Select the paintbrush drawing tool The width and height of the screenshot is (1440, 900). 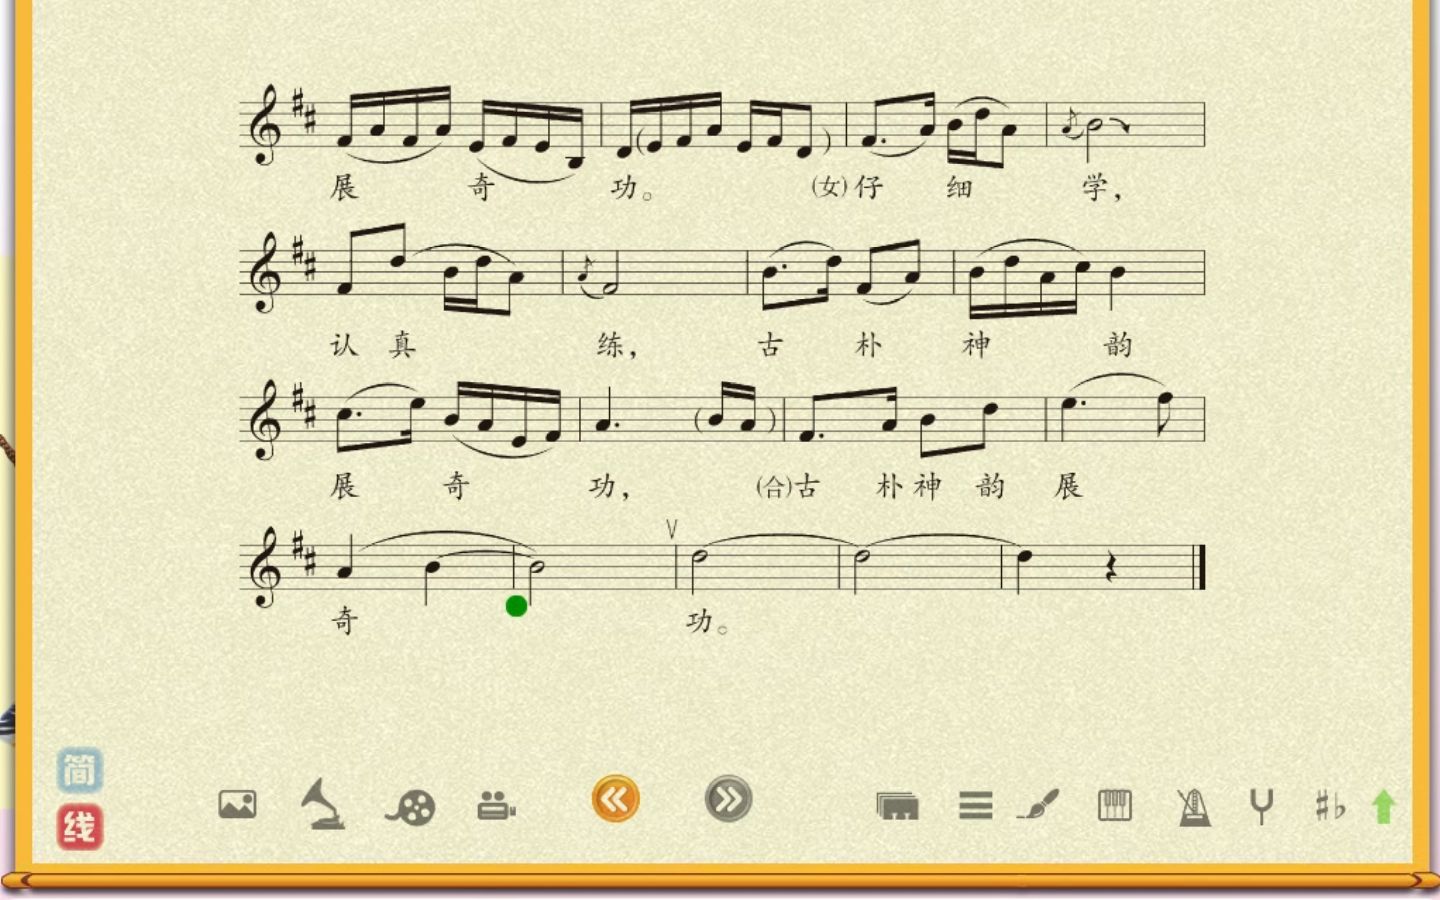1038,804
